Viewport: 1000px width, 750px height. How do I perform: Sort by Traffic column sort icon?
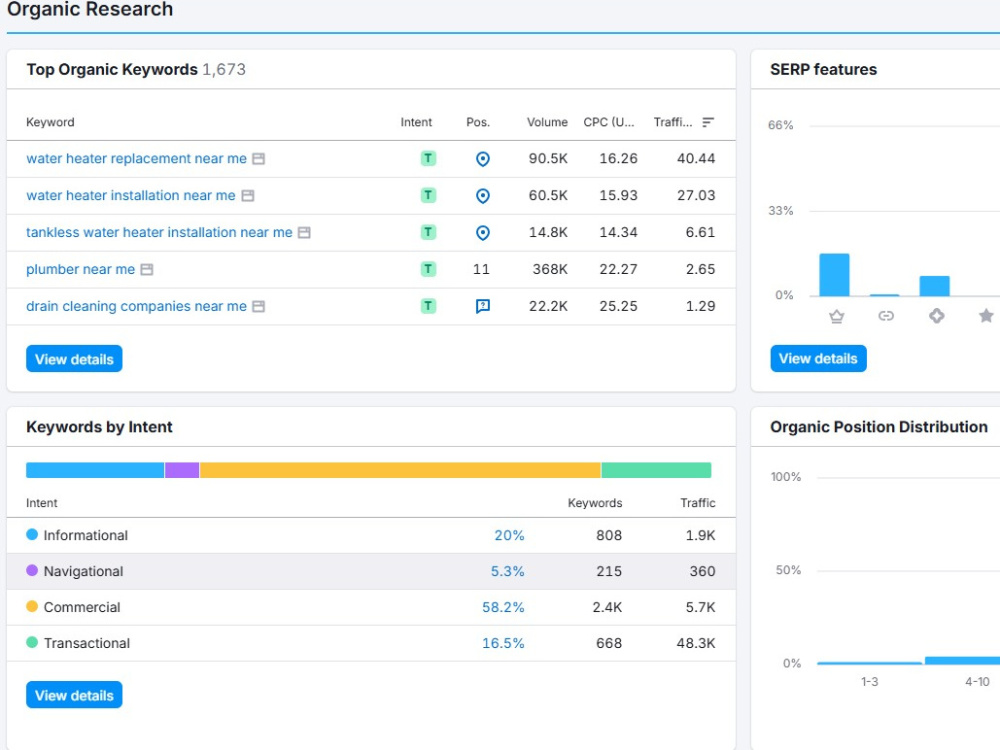[x=708, y=122]
